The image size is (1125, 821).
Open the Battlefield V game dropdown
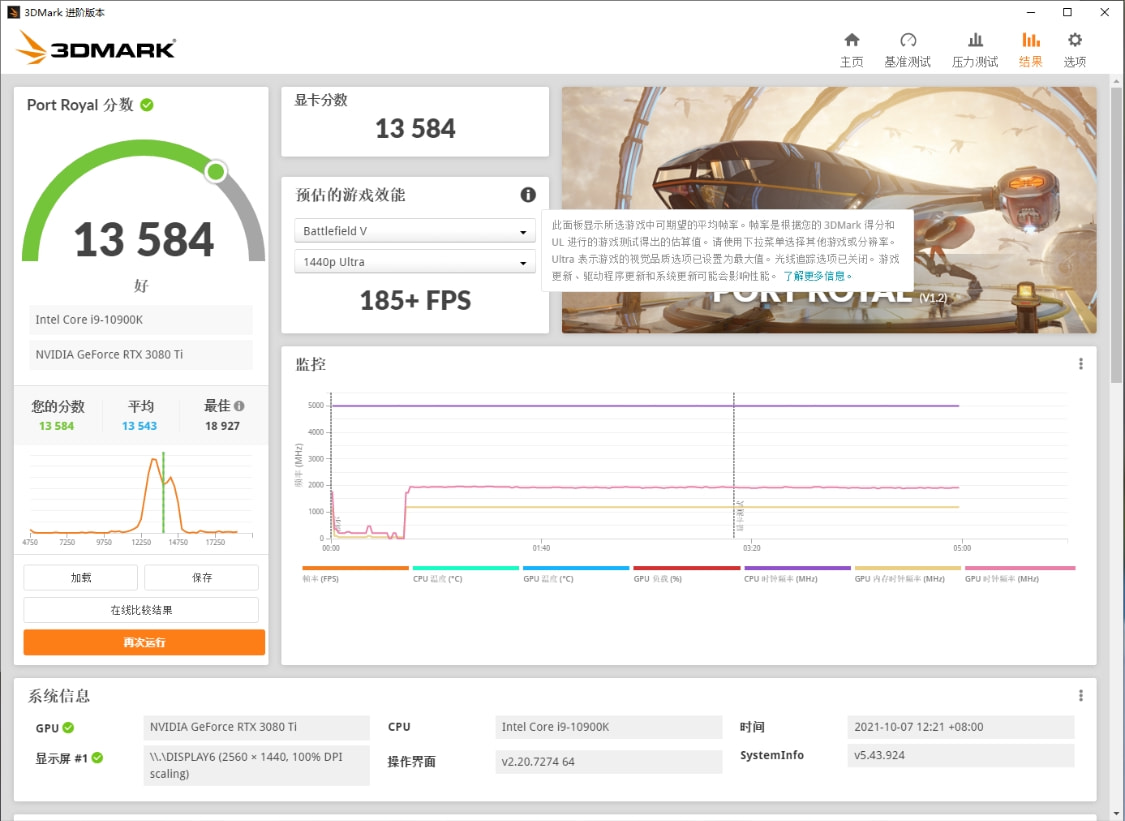(x=414, y=230)
